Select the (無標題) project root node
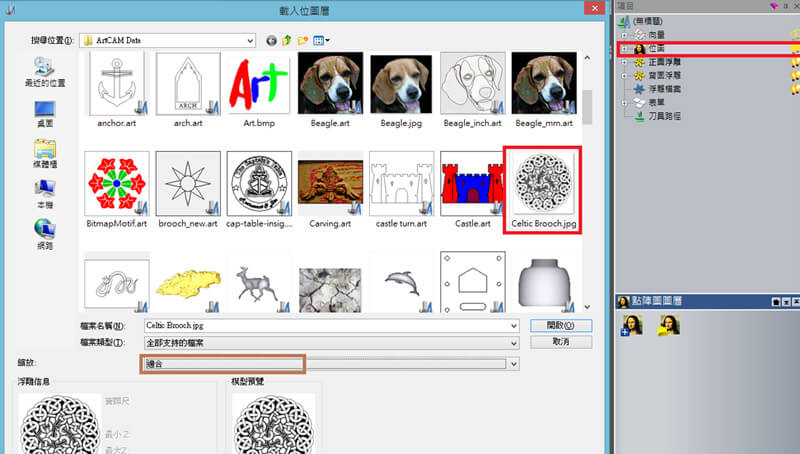Viewport: 800px width, 454px height. (x=647, y=21)
